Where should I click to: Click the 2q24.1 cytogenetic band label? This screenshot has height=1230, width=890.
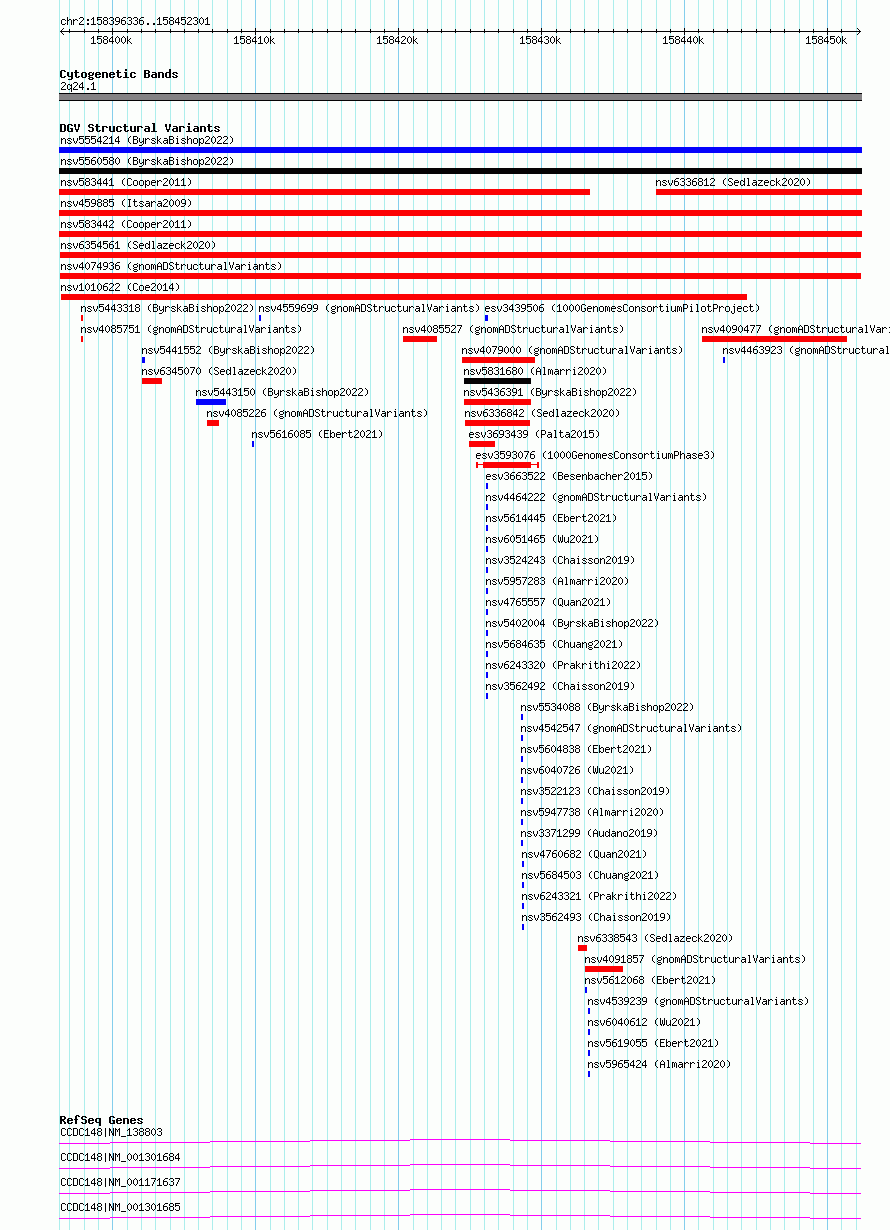[x=78, y=86]
